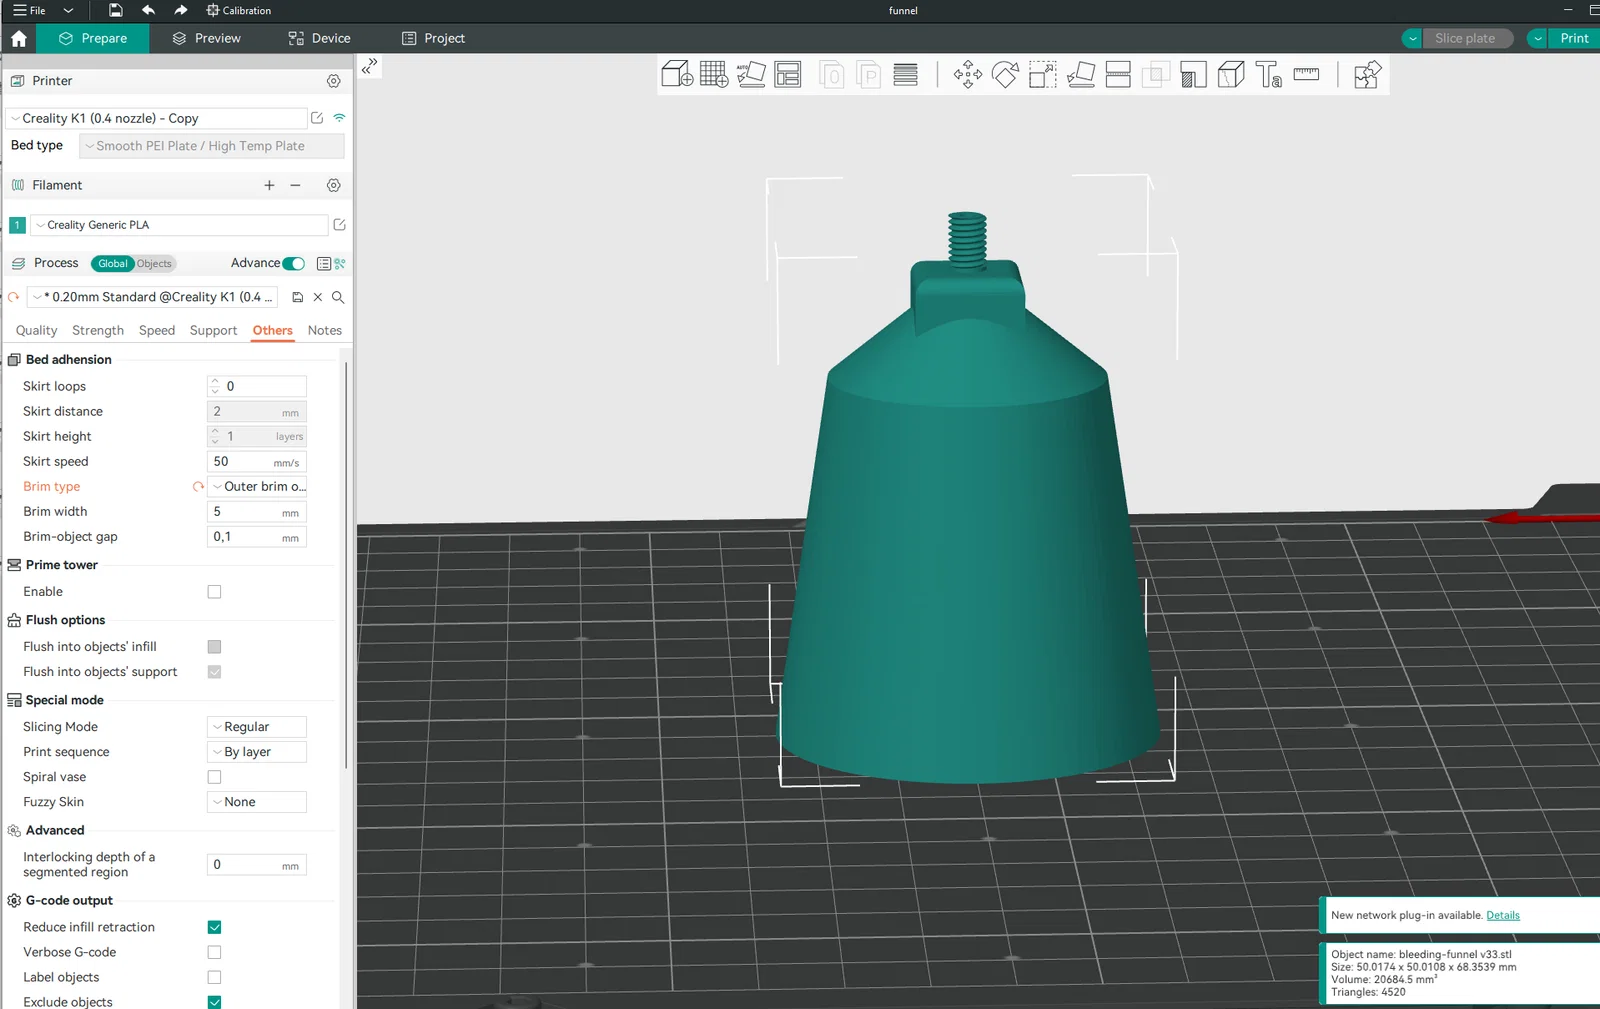Switch process scope to Objects
Image resolution: width=1600 pixels, height=1009 pixels.
coord(154,264)
